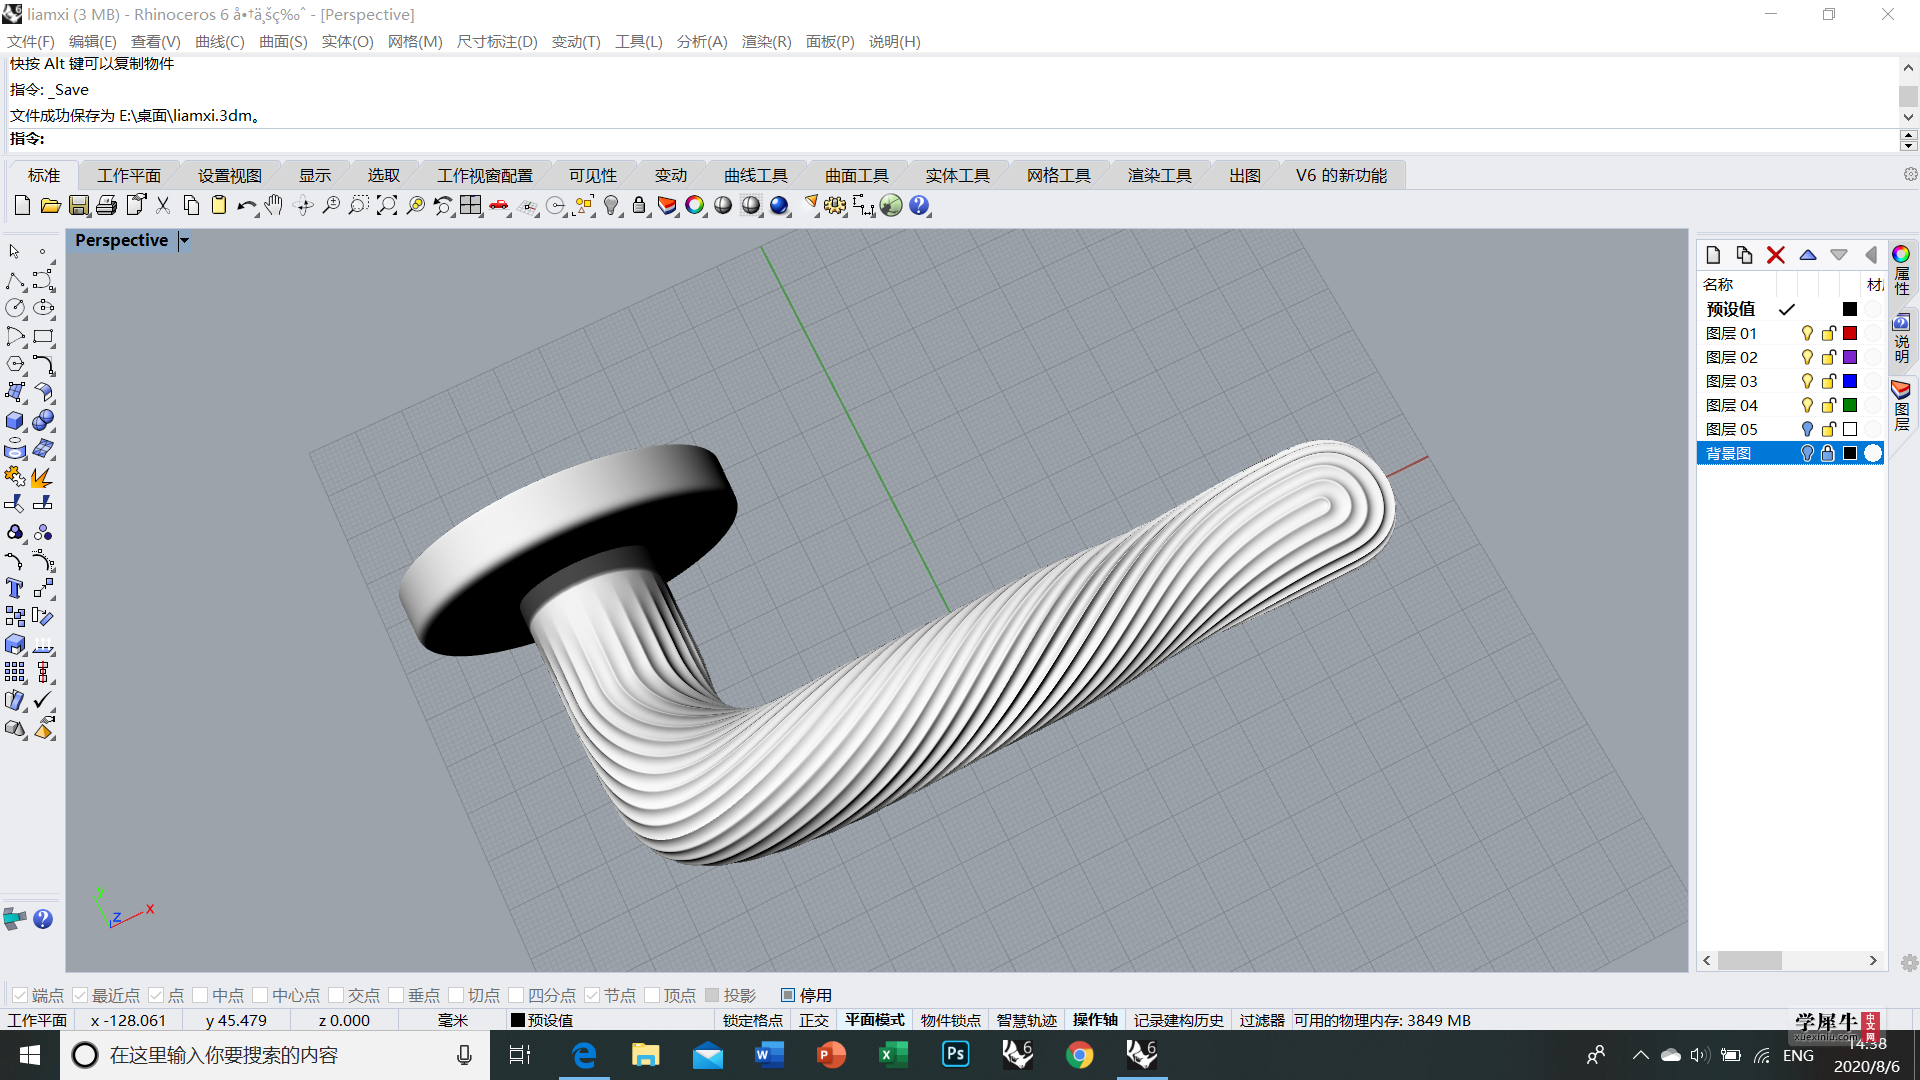Viewport: 1920px width, 1080px height.
Task: Show hidden Windows tray icons chevron
Action: [1640, 1056]
